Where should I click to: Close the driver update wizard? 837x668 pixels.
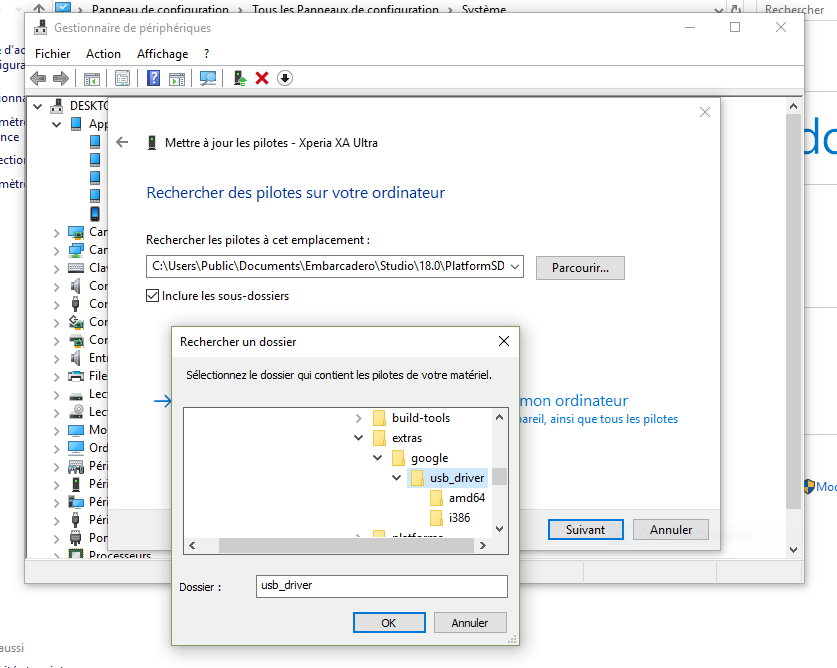(705, 112)
